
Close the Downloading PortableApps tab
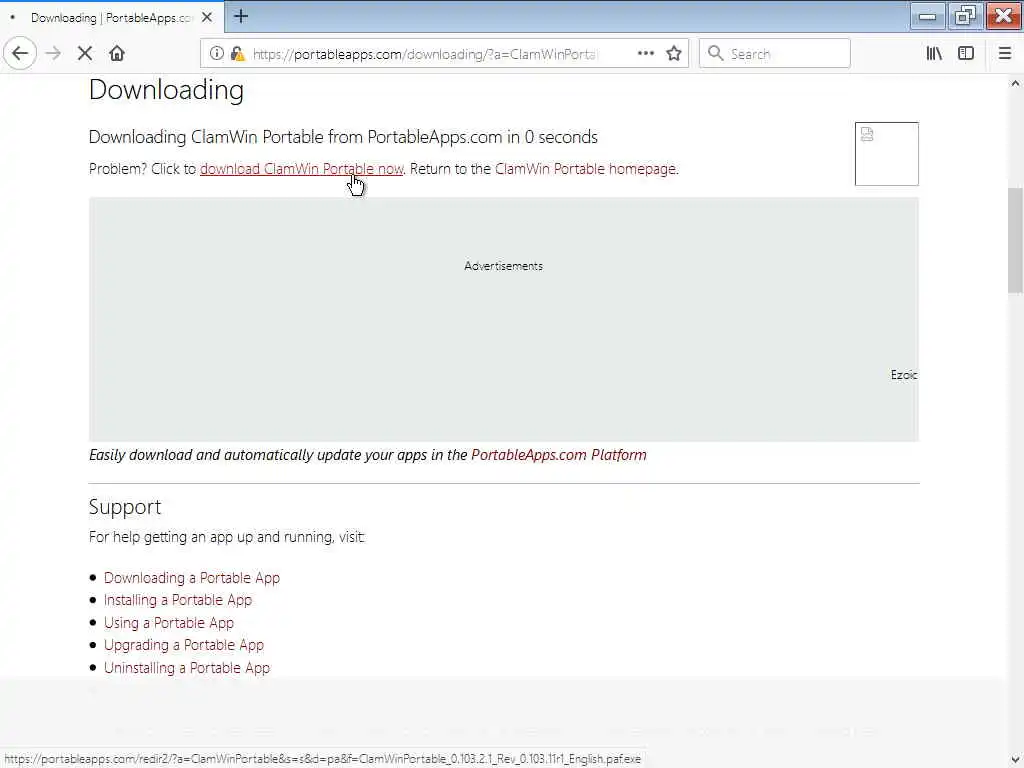[x=207, y=18]
